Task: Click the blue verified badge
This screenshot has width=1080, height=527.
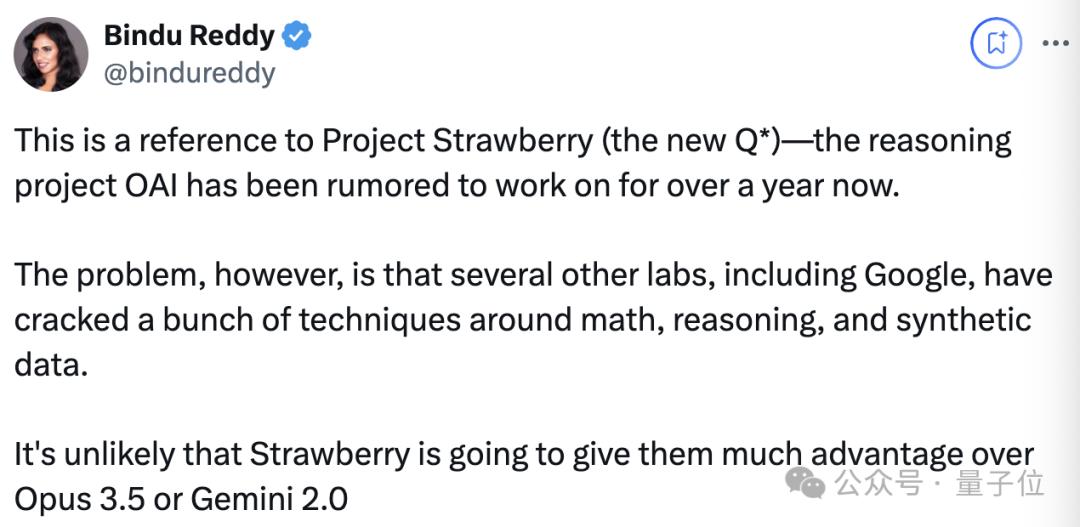Action: click(x=296, y=37)
